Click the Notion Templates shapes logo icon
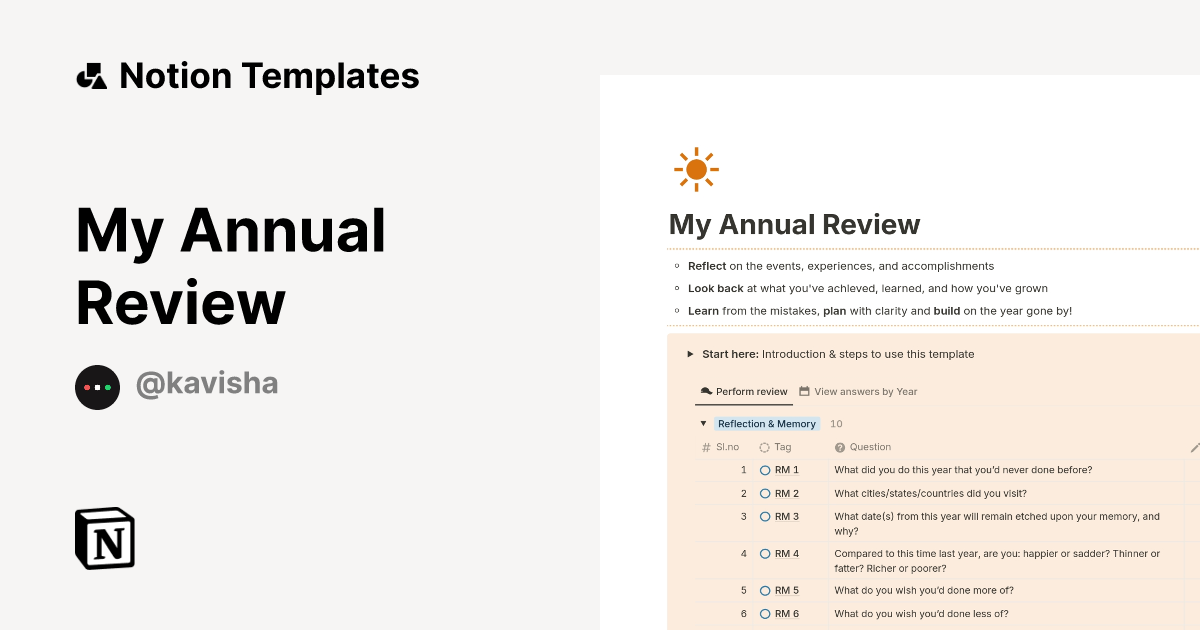This screenshot has height=630, width=1200. (91, 76)
